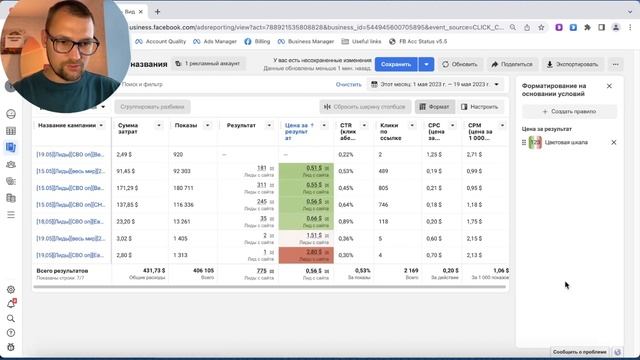Click the Очистить filter link
640x360 pixels.
(x=349, y=84)
